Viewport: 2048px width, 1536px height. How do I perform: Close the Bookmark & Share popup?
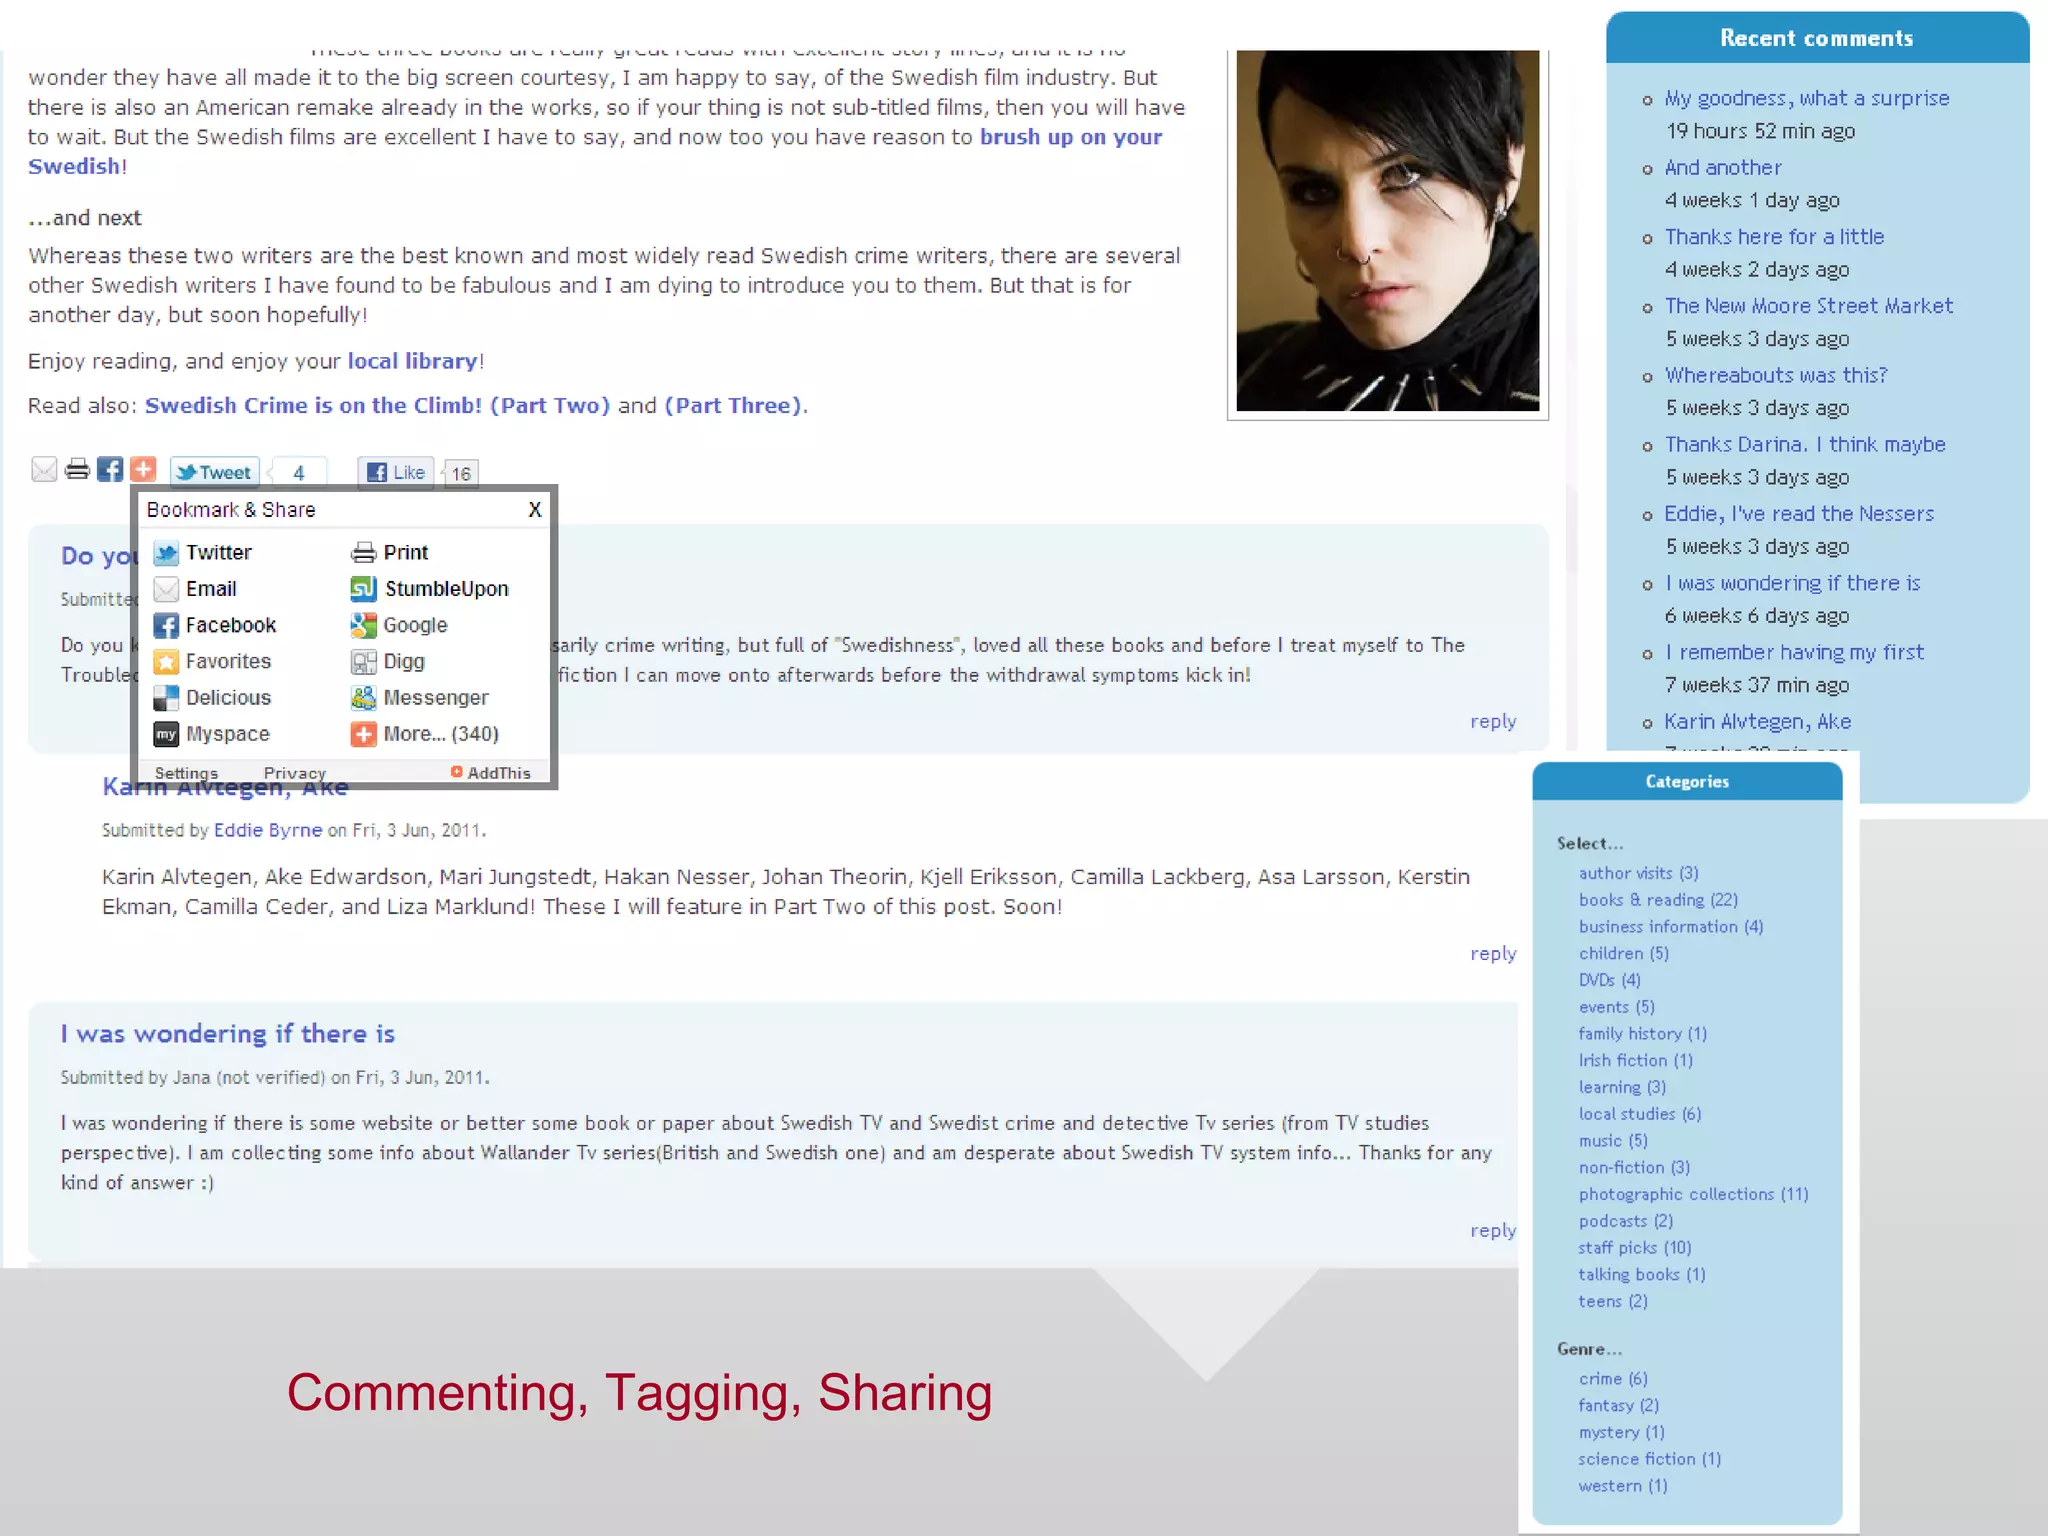[535, 510]
